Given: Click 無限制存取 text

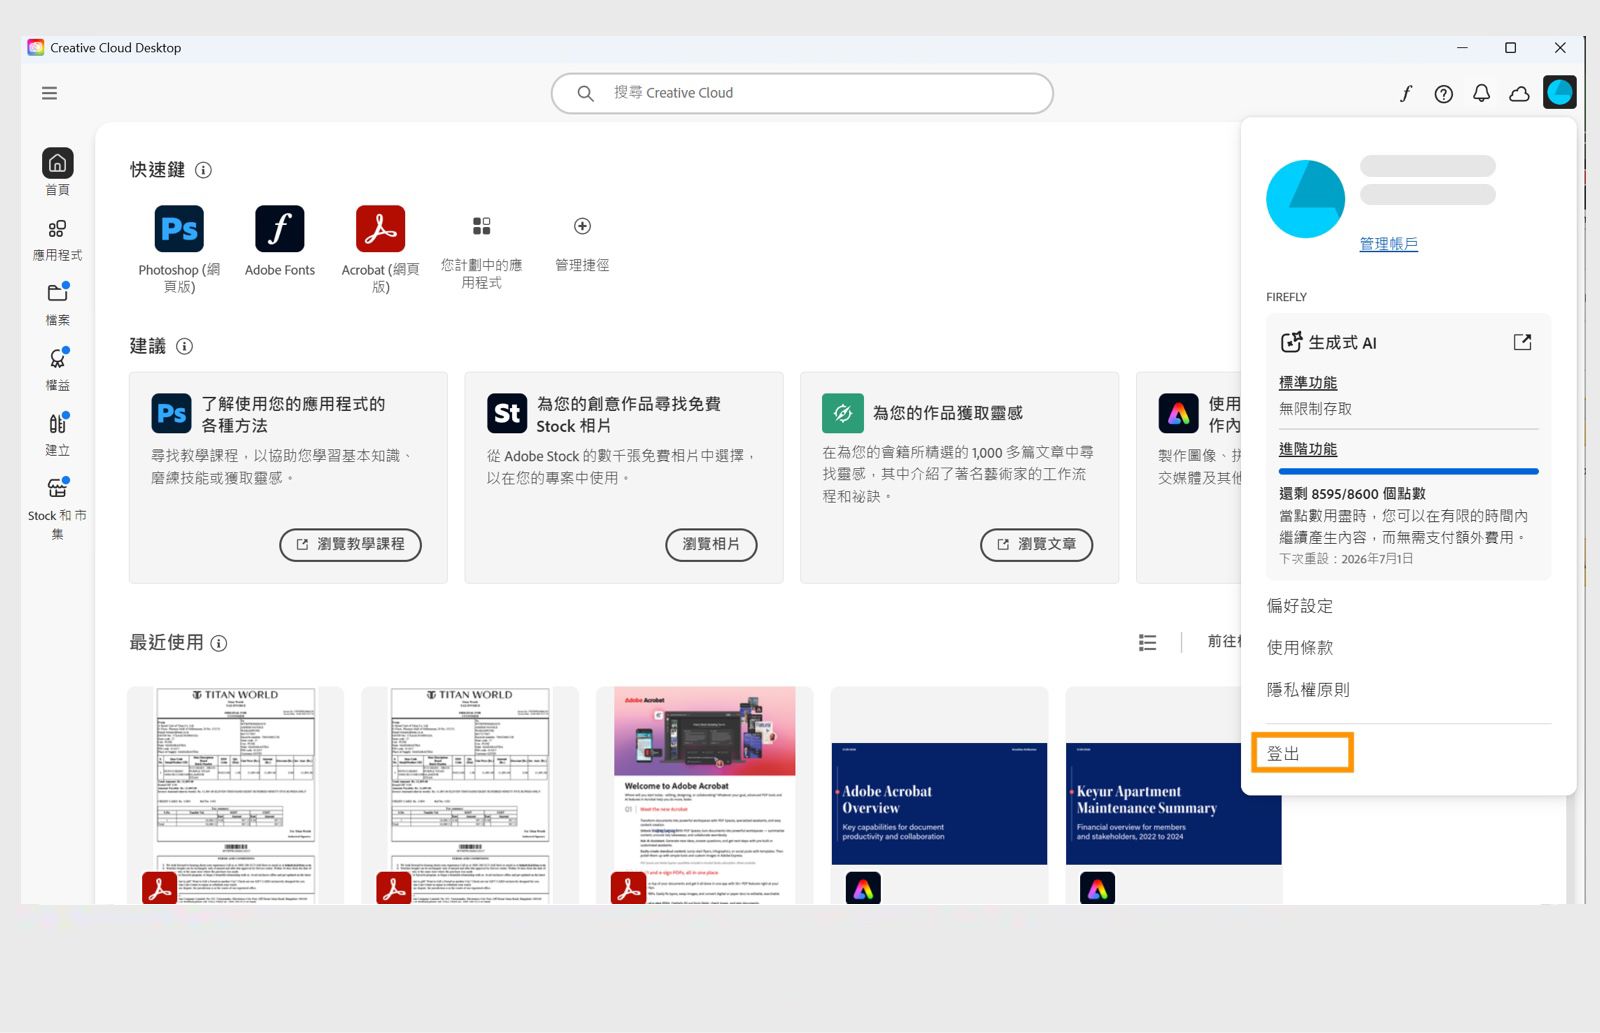Looking at the screenshot, I should 1316,409.
